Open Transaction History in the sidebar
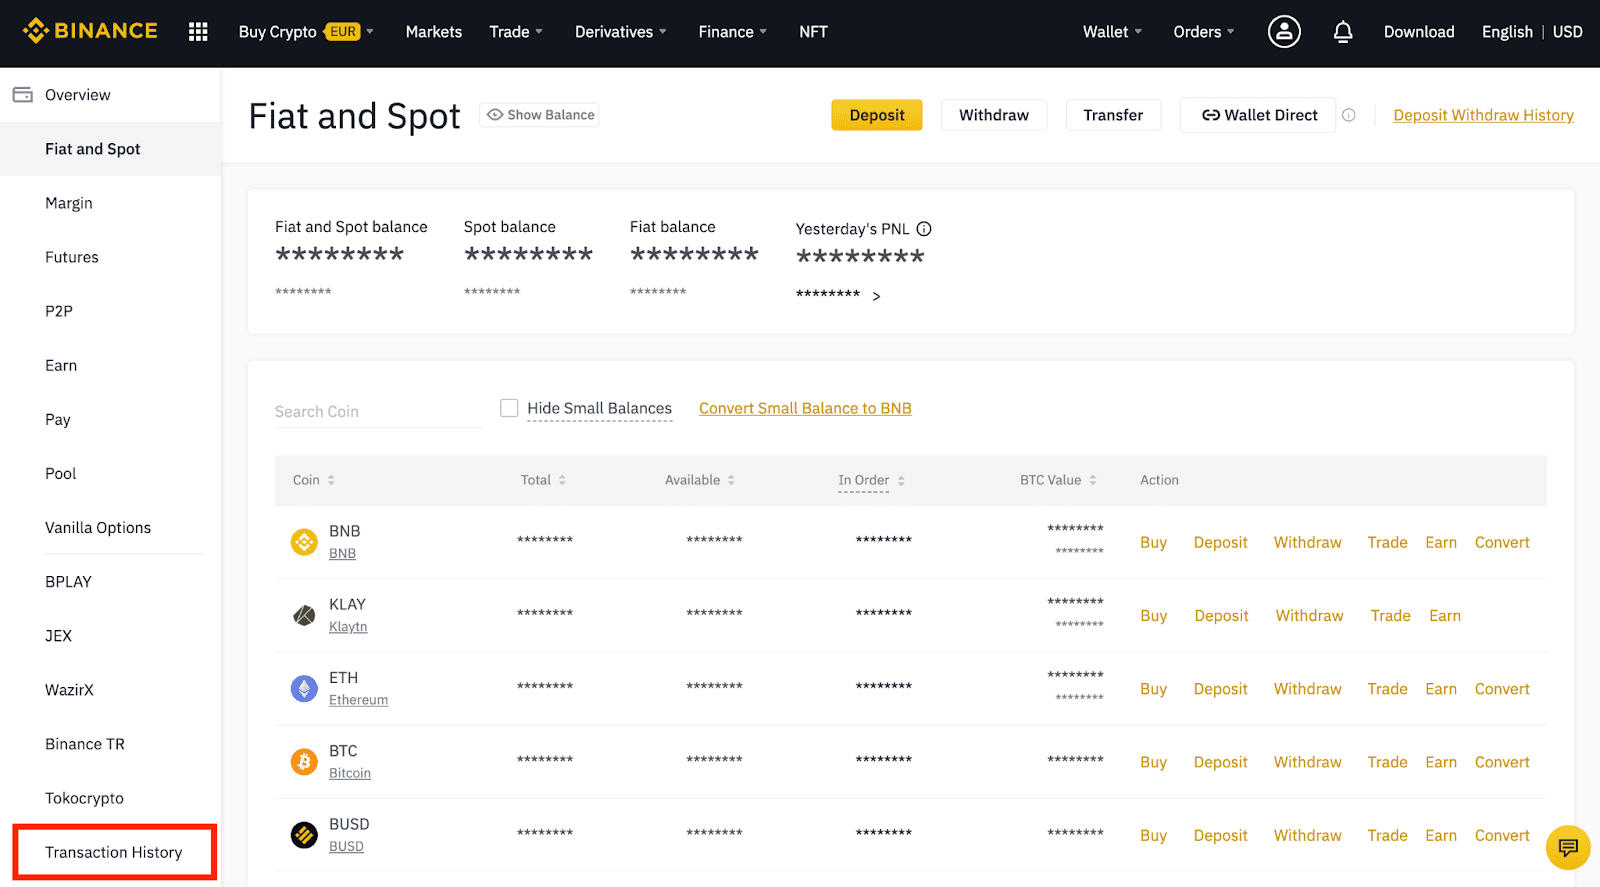This screenshot has height=887, width=1600. (x=114, y=852)
